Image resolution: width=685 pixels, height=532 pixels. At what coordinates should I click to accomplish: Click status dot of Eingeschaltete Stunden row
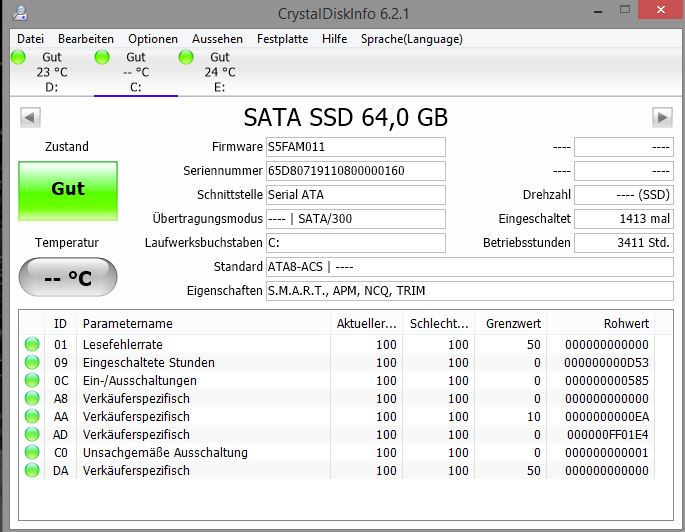pos(32,362)
